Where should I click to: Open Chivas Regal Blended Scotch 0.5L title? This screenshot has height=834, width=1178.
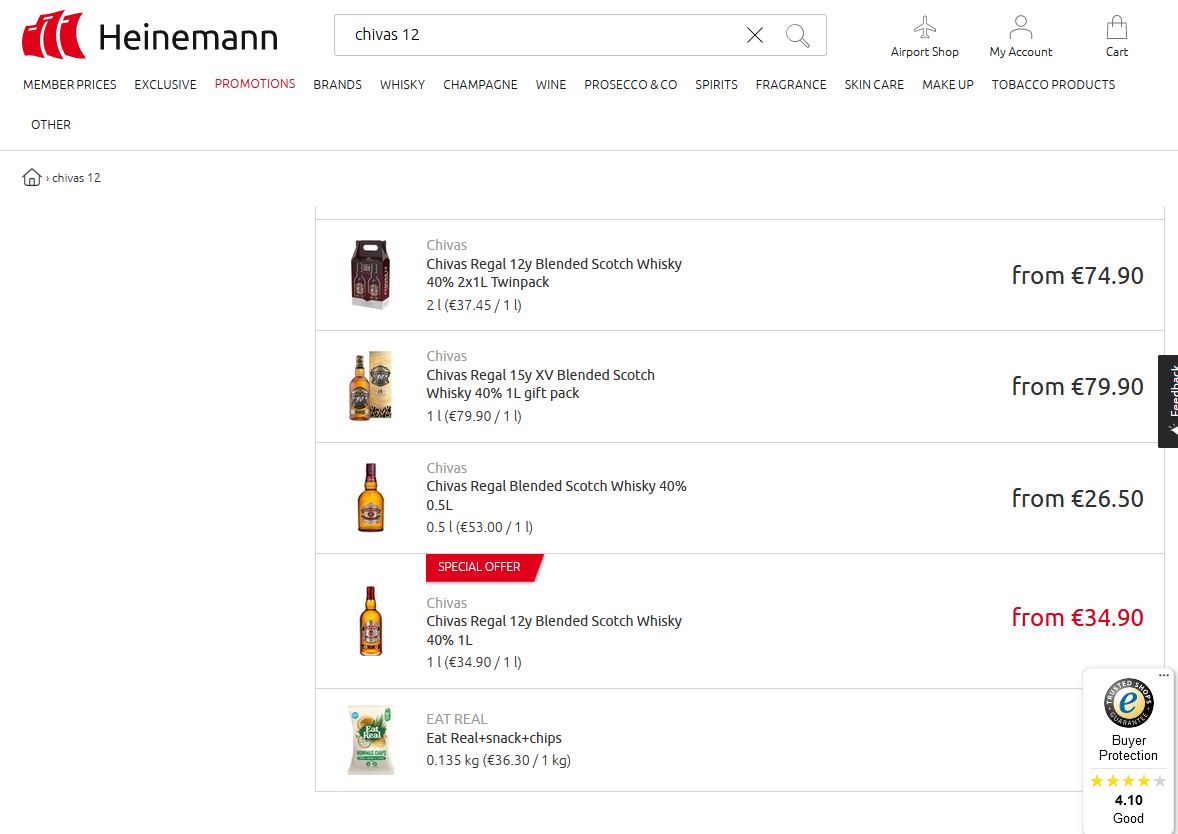[x=556, y=495]
